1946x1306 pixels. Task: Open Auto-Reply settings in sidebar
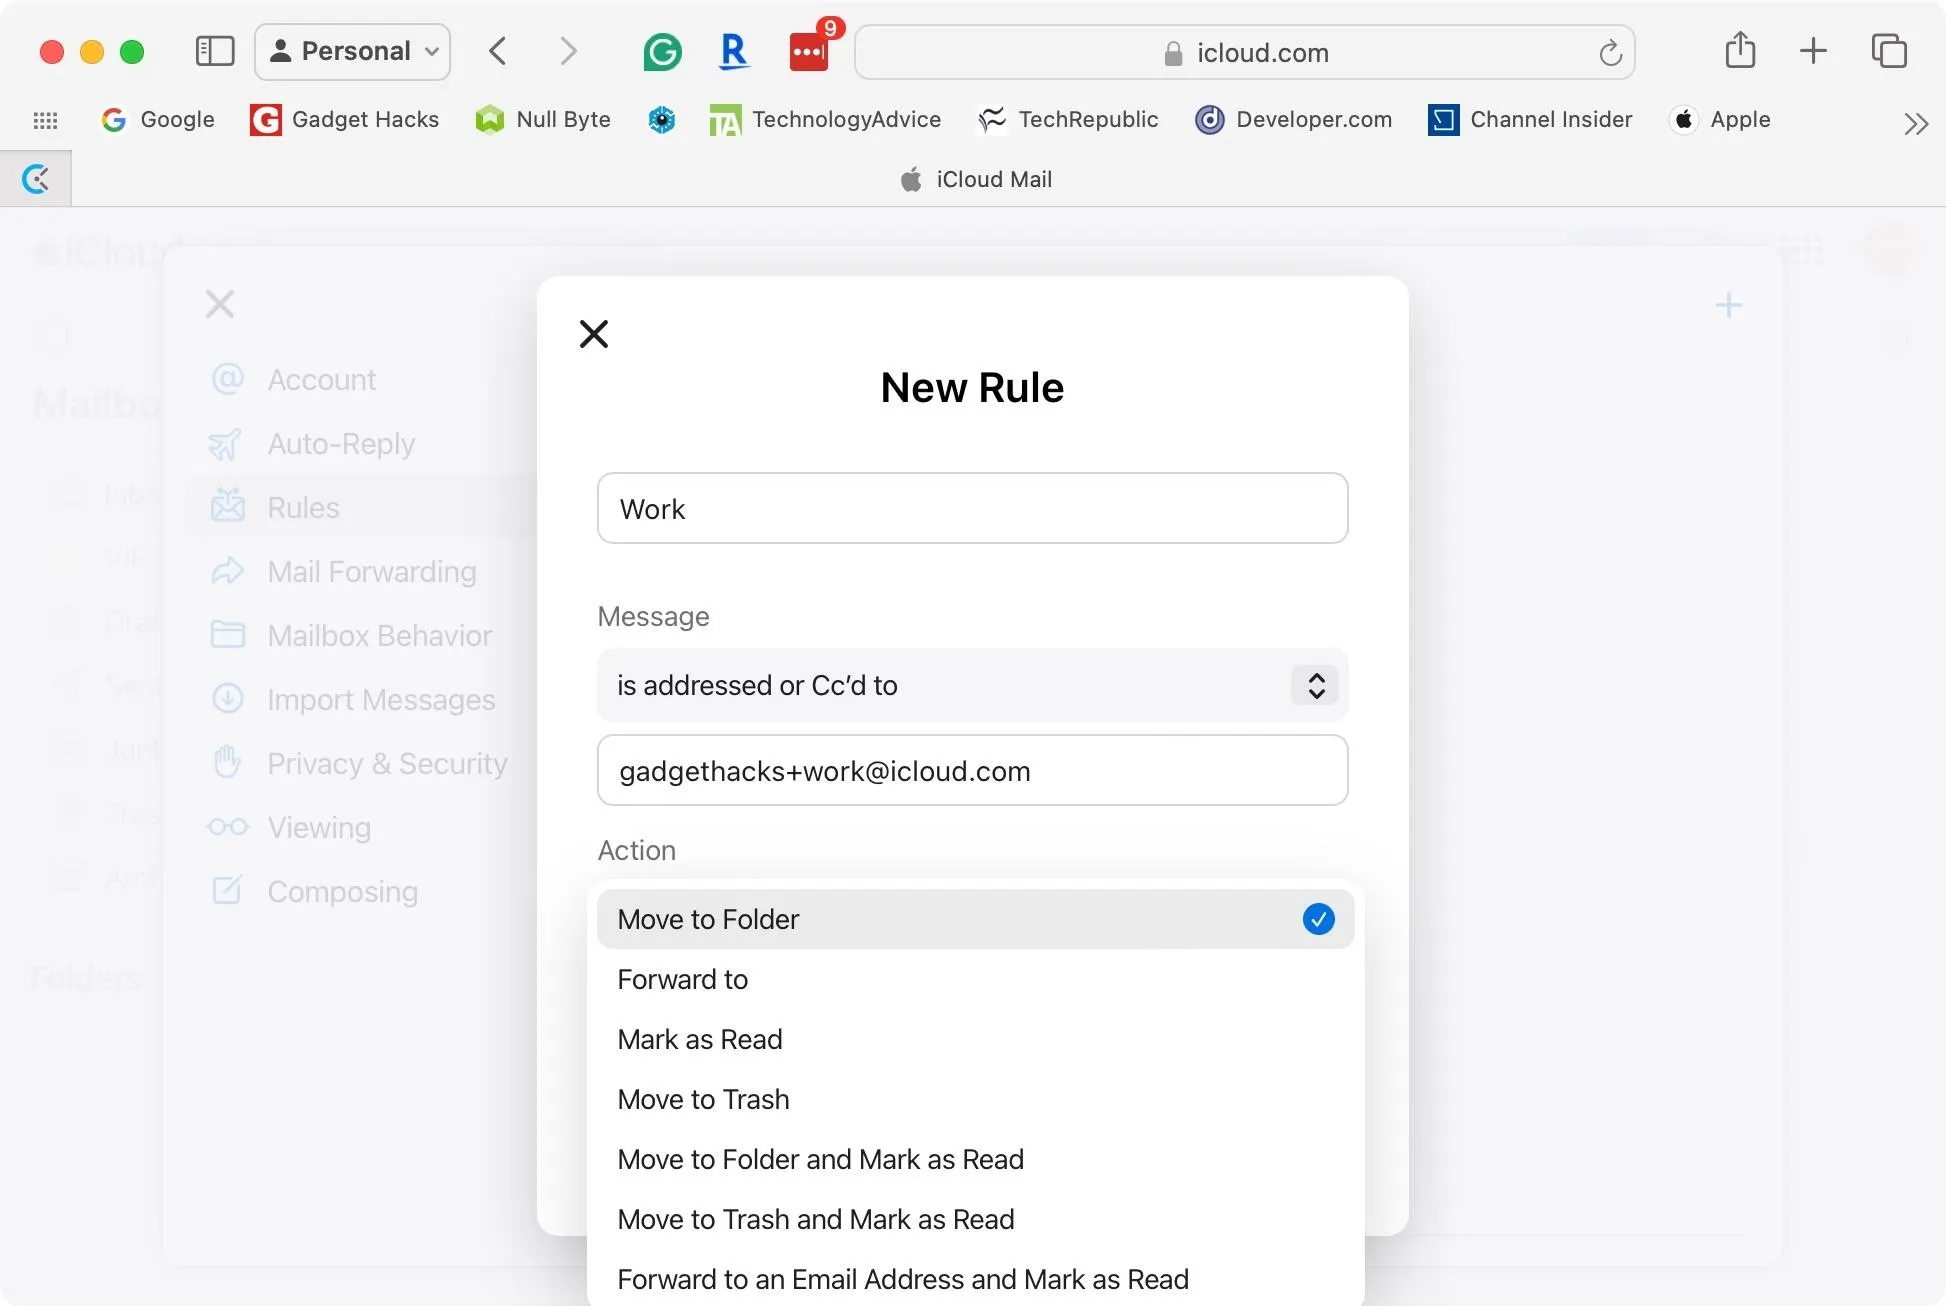(311, 444)
